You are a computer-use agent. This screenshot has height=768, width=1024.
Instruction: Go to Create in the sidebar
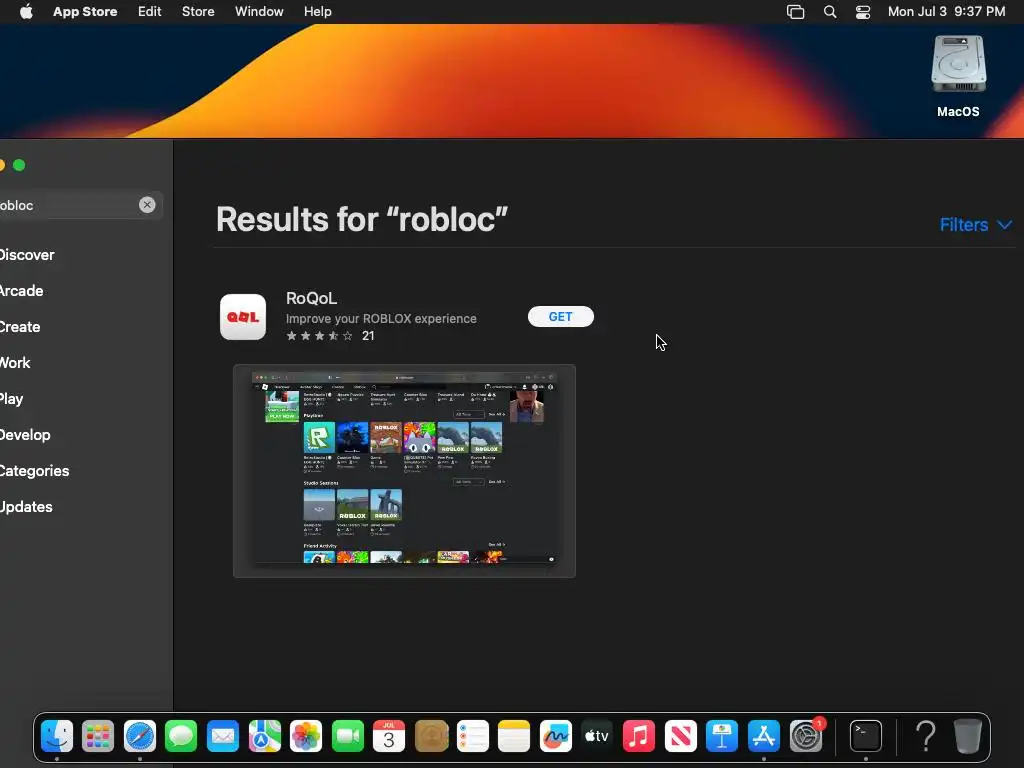coord(20,327)
